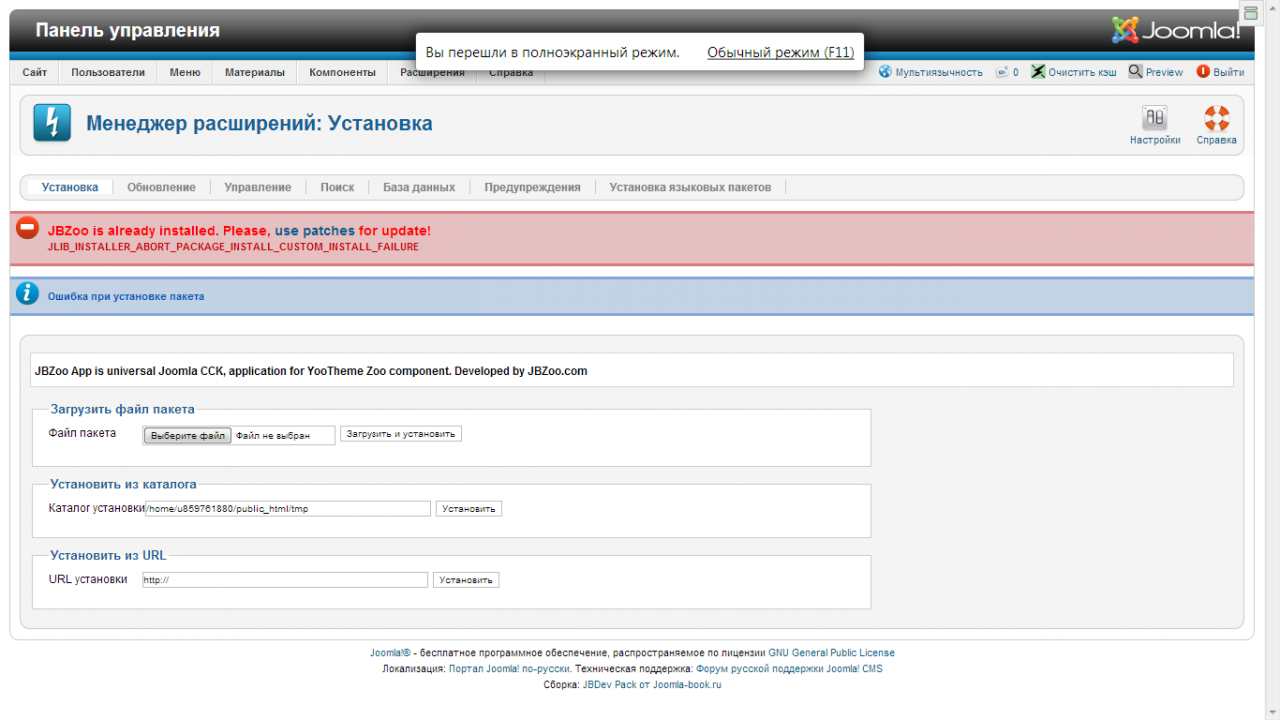Click the Ошибка при установке пакета message
The image size is (1280, 720).
(126, 297)
